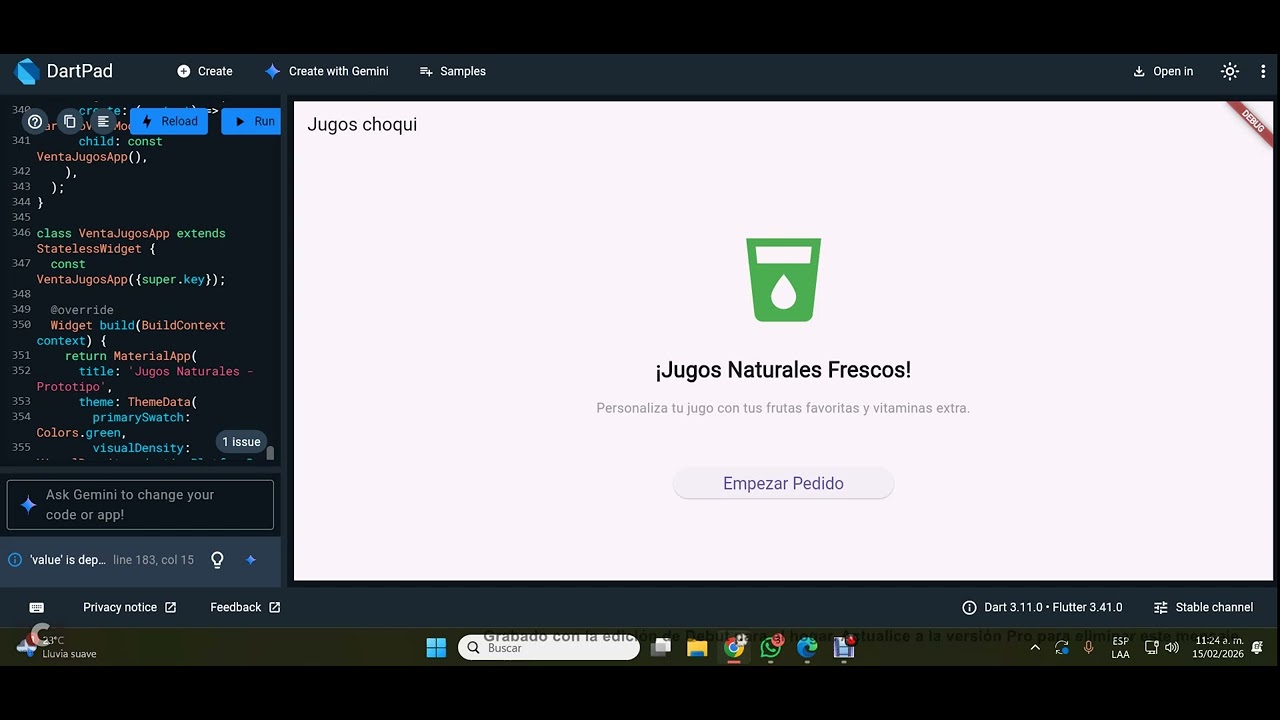Image resolution: width=1280 pixels, height=720 pixels.
Task: Show hidden system tray icons
Action: click(x=1035, y=648)
